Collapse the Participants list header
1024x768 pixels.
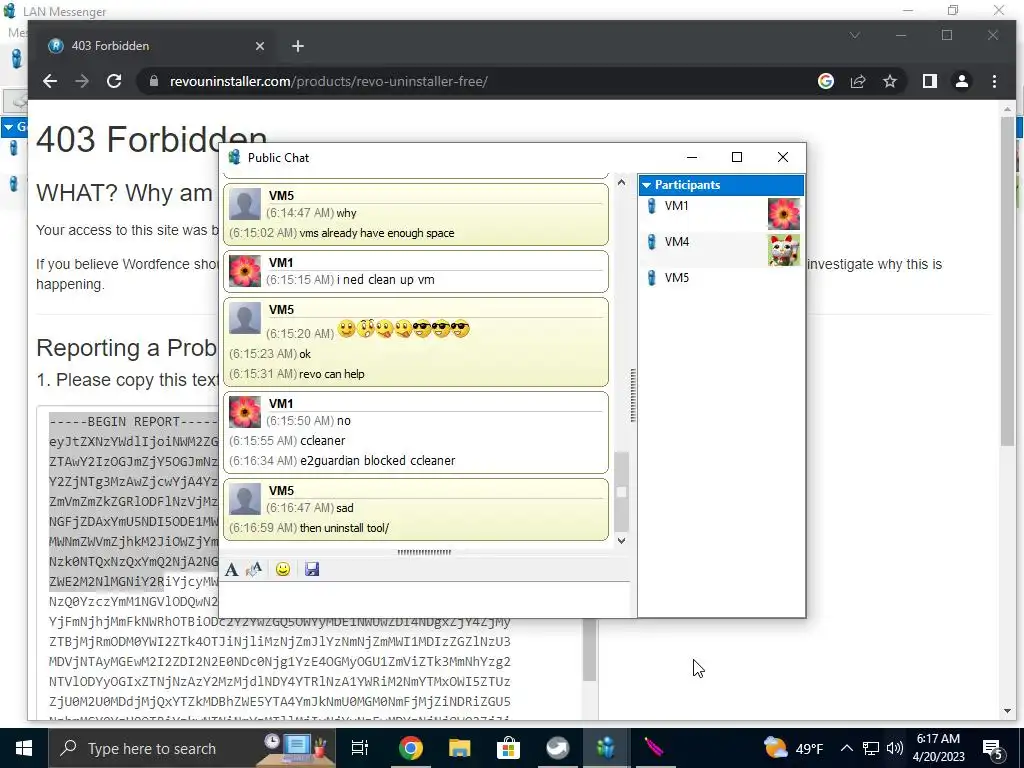coord(721,185)
